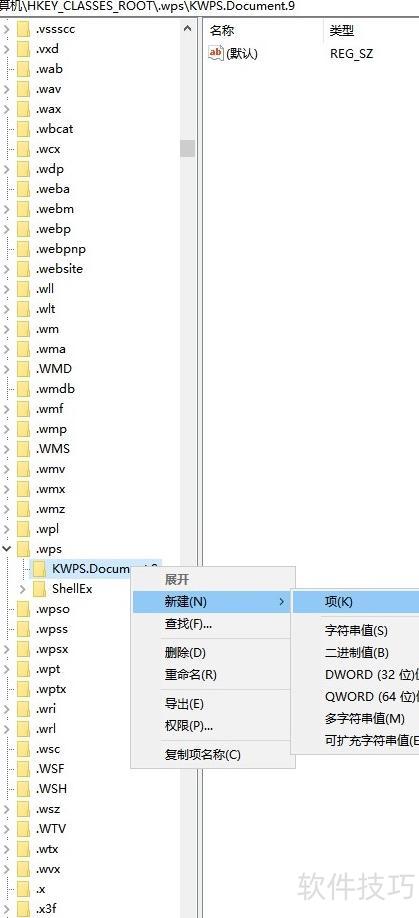Screen dimensions: 419x918
Task: Select the .wri key
Action: tap(46, 708)
